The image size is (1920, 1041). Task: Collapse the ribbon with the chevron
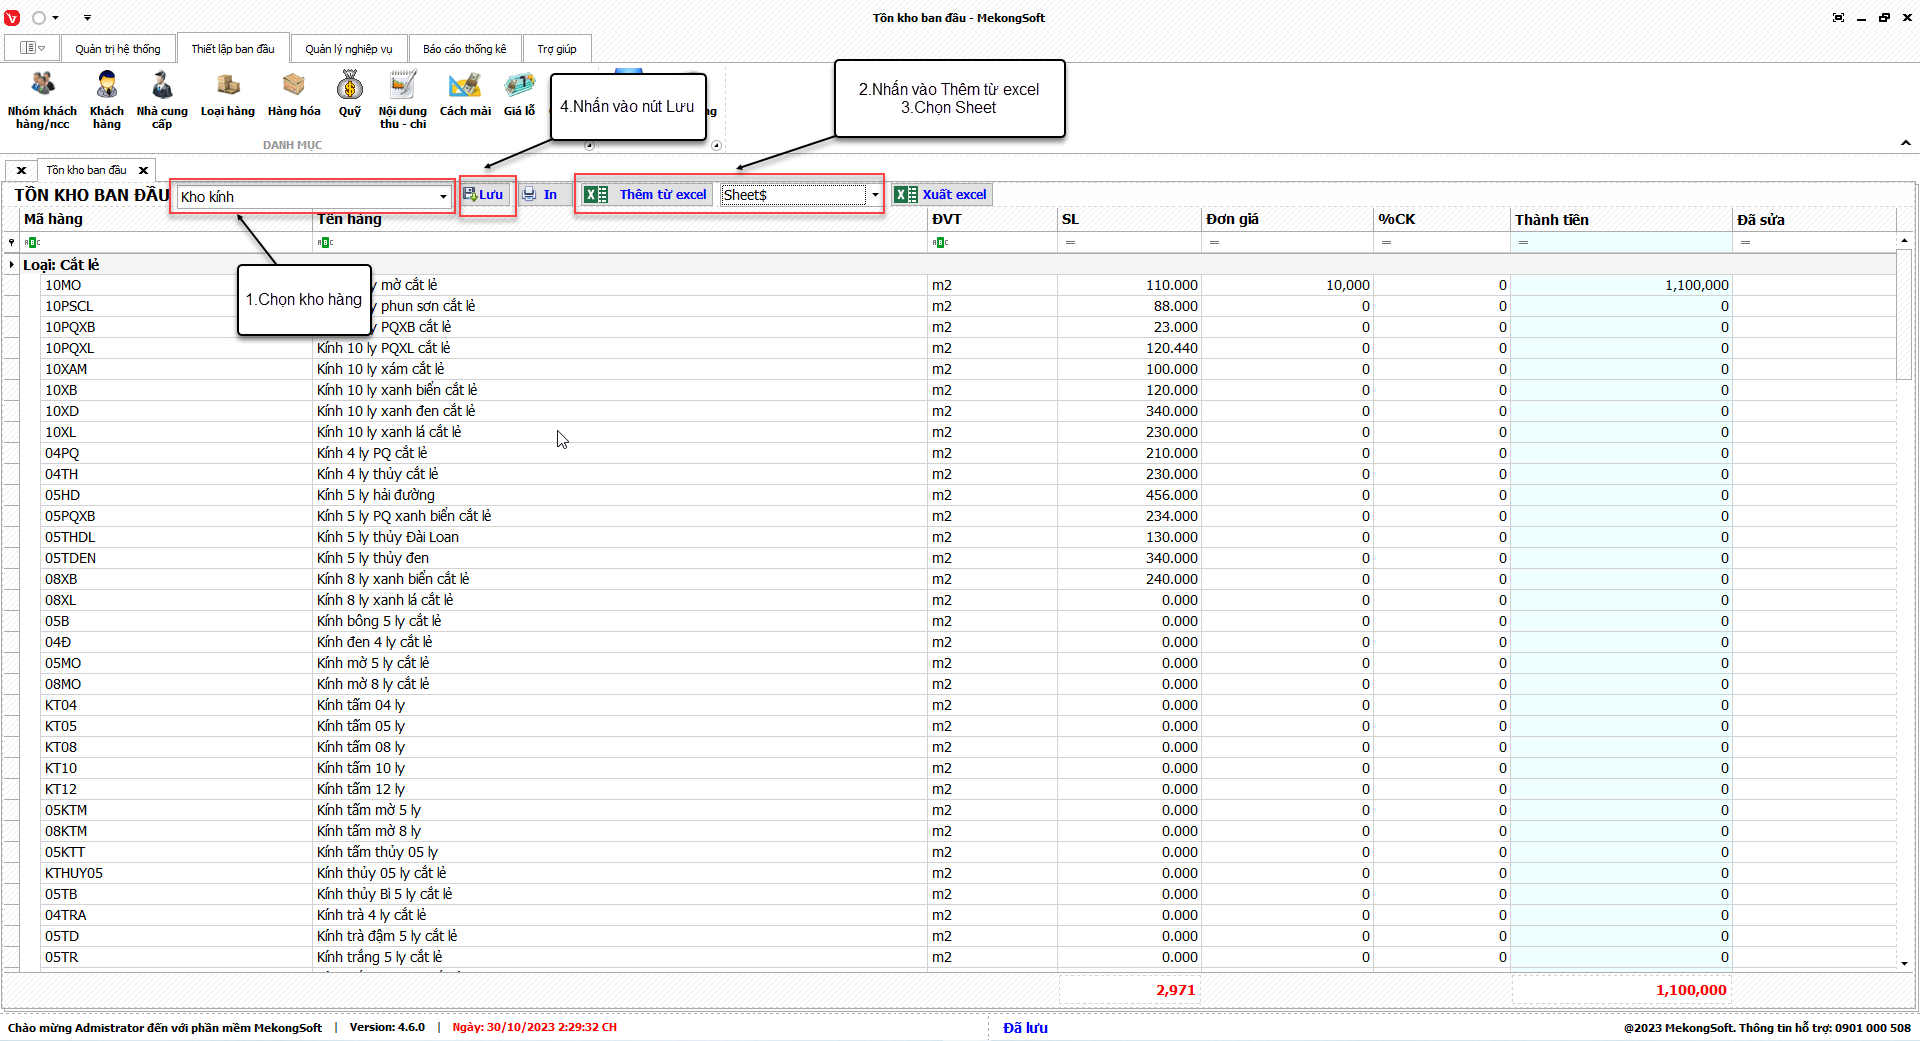tap(1905, 144)
